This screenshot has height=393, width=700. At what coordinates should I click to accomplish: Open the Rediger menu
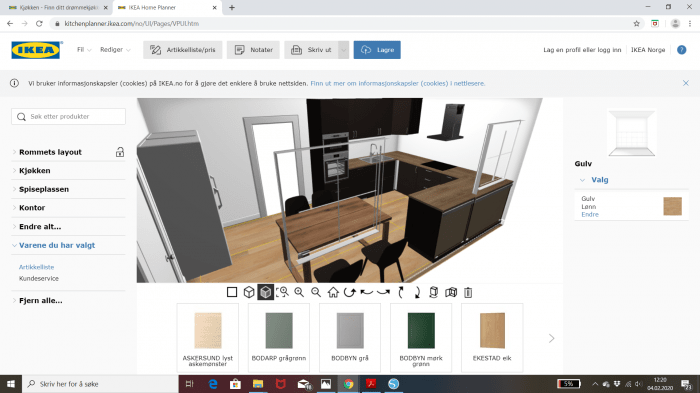coord(115,50)
